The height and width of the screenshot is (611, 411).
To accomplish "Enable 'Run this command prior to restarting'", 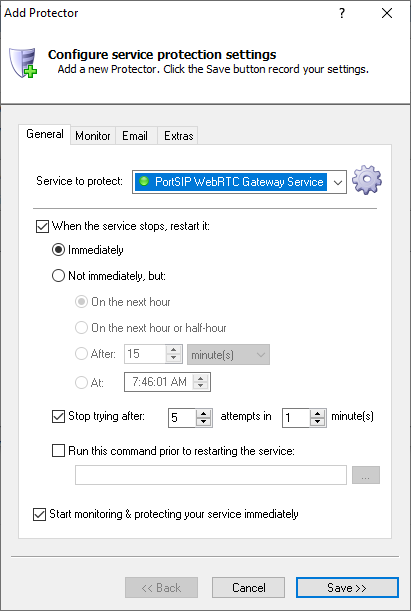I will point(58,451).
